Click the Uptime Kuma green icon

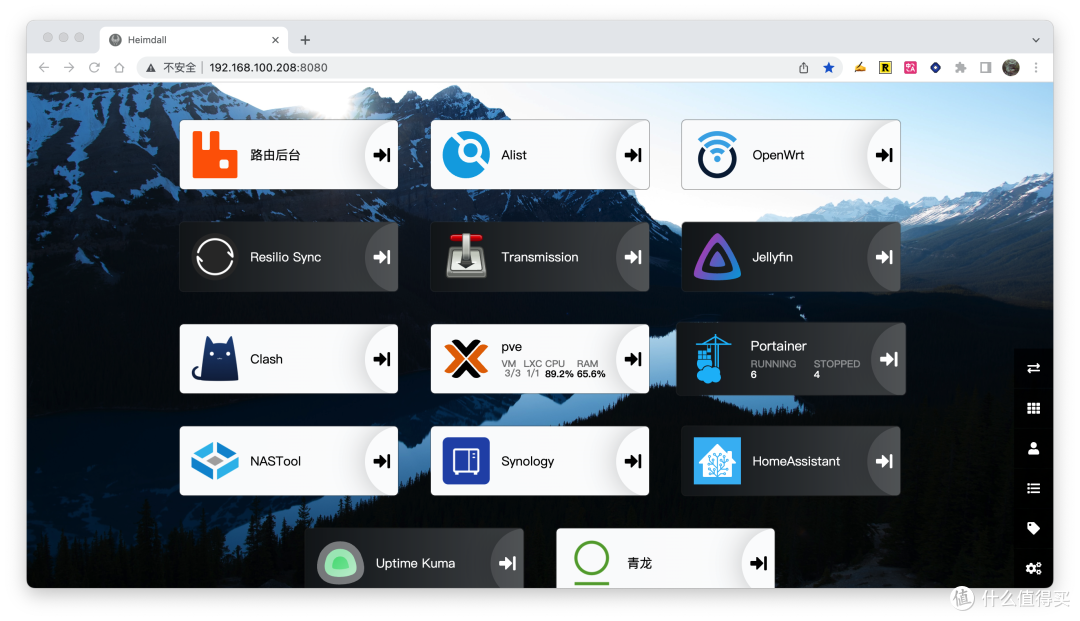click(340, 562)
